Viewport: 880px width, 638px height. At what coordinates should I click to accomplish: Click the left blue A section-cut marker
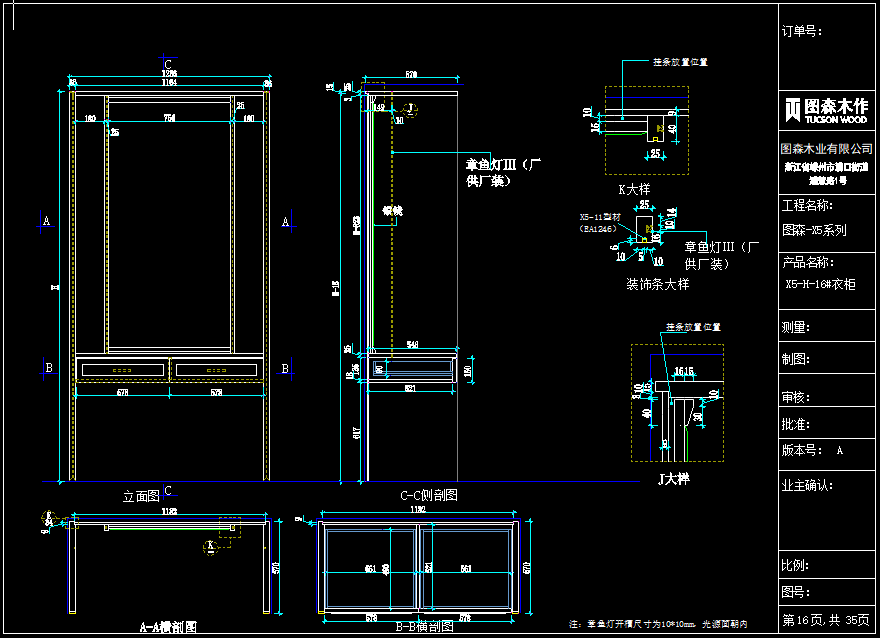44,221
